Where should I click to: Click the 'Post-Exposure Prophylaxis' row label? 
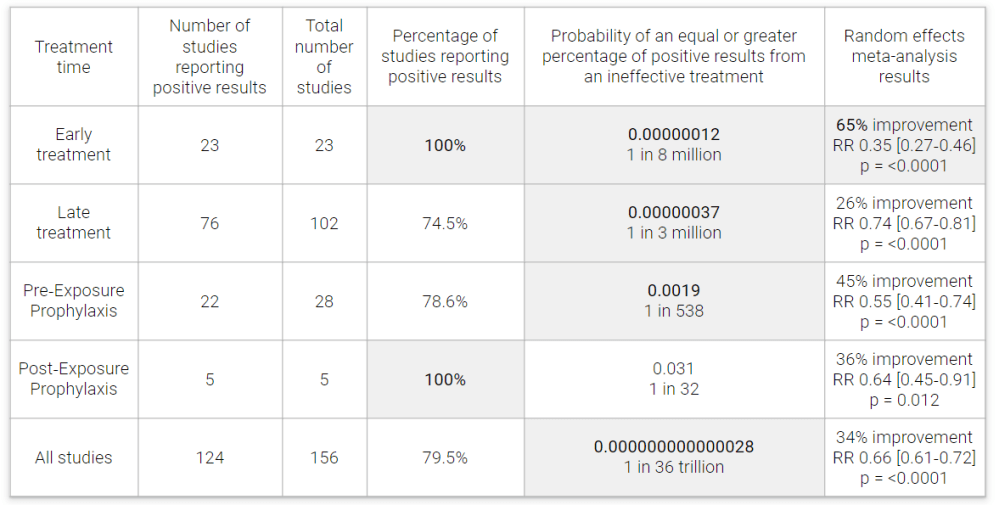pyautogui.click(x=74, y=379)
